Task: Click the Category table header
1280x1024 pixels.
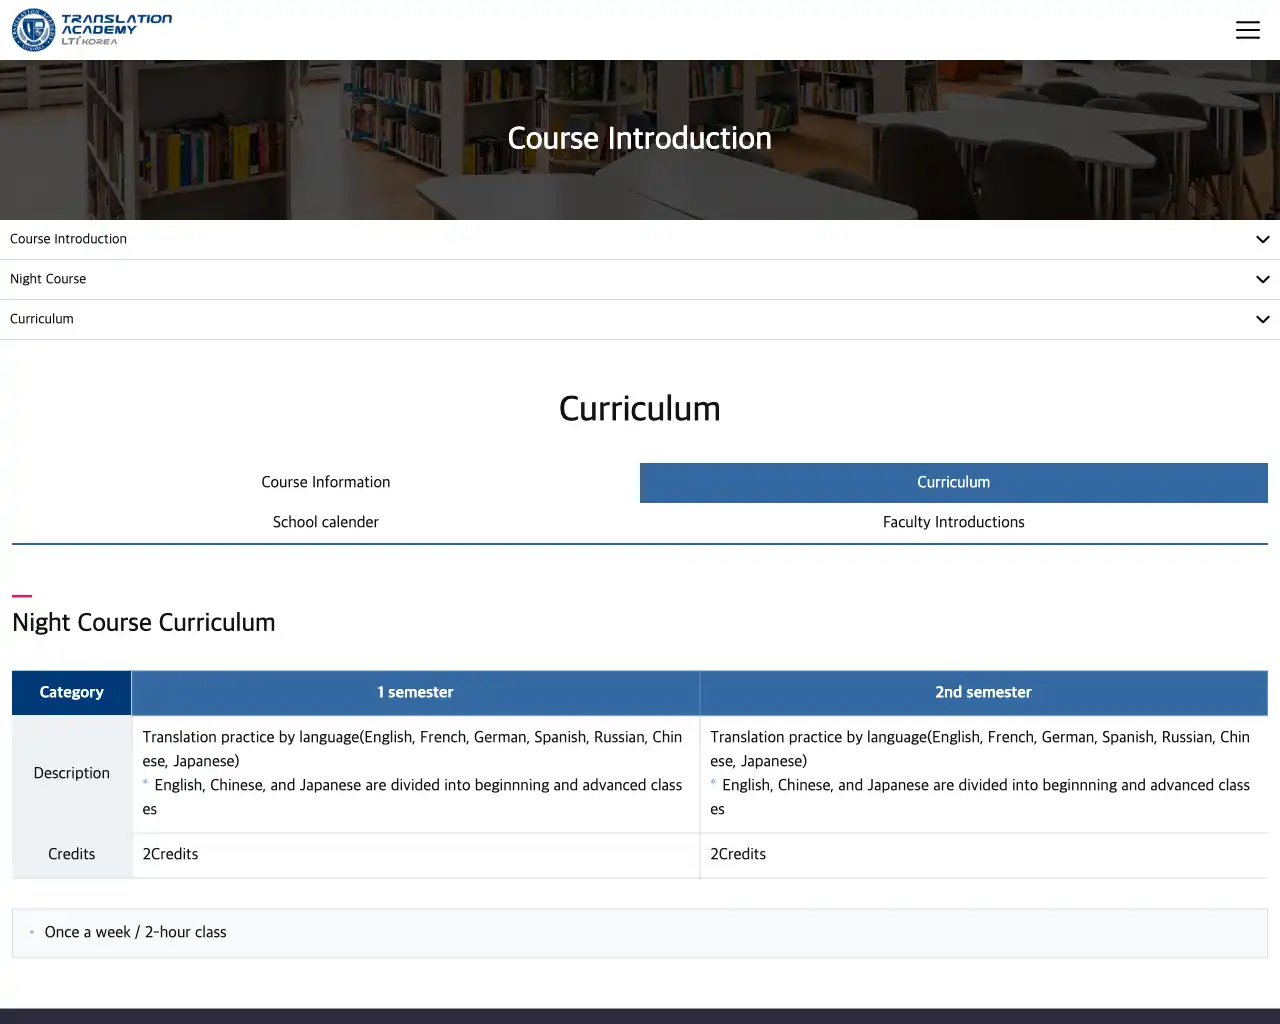Action: (71, 692)
